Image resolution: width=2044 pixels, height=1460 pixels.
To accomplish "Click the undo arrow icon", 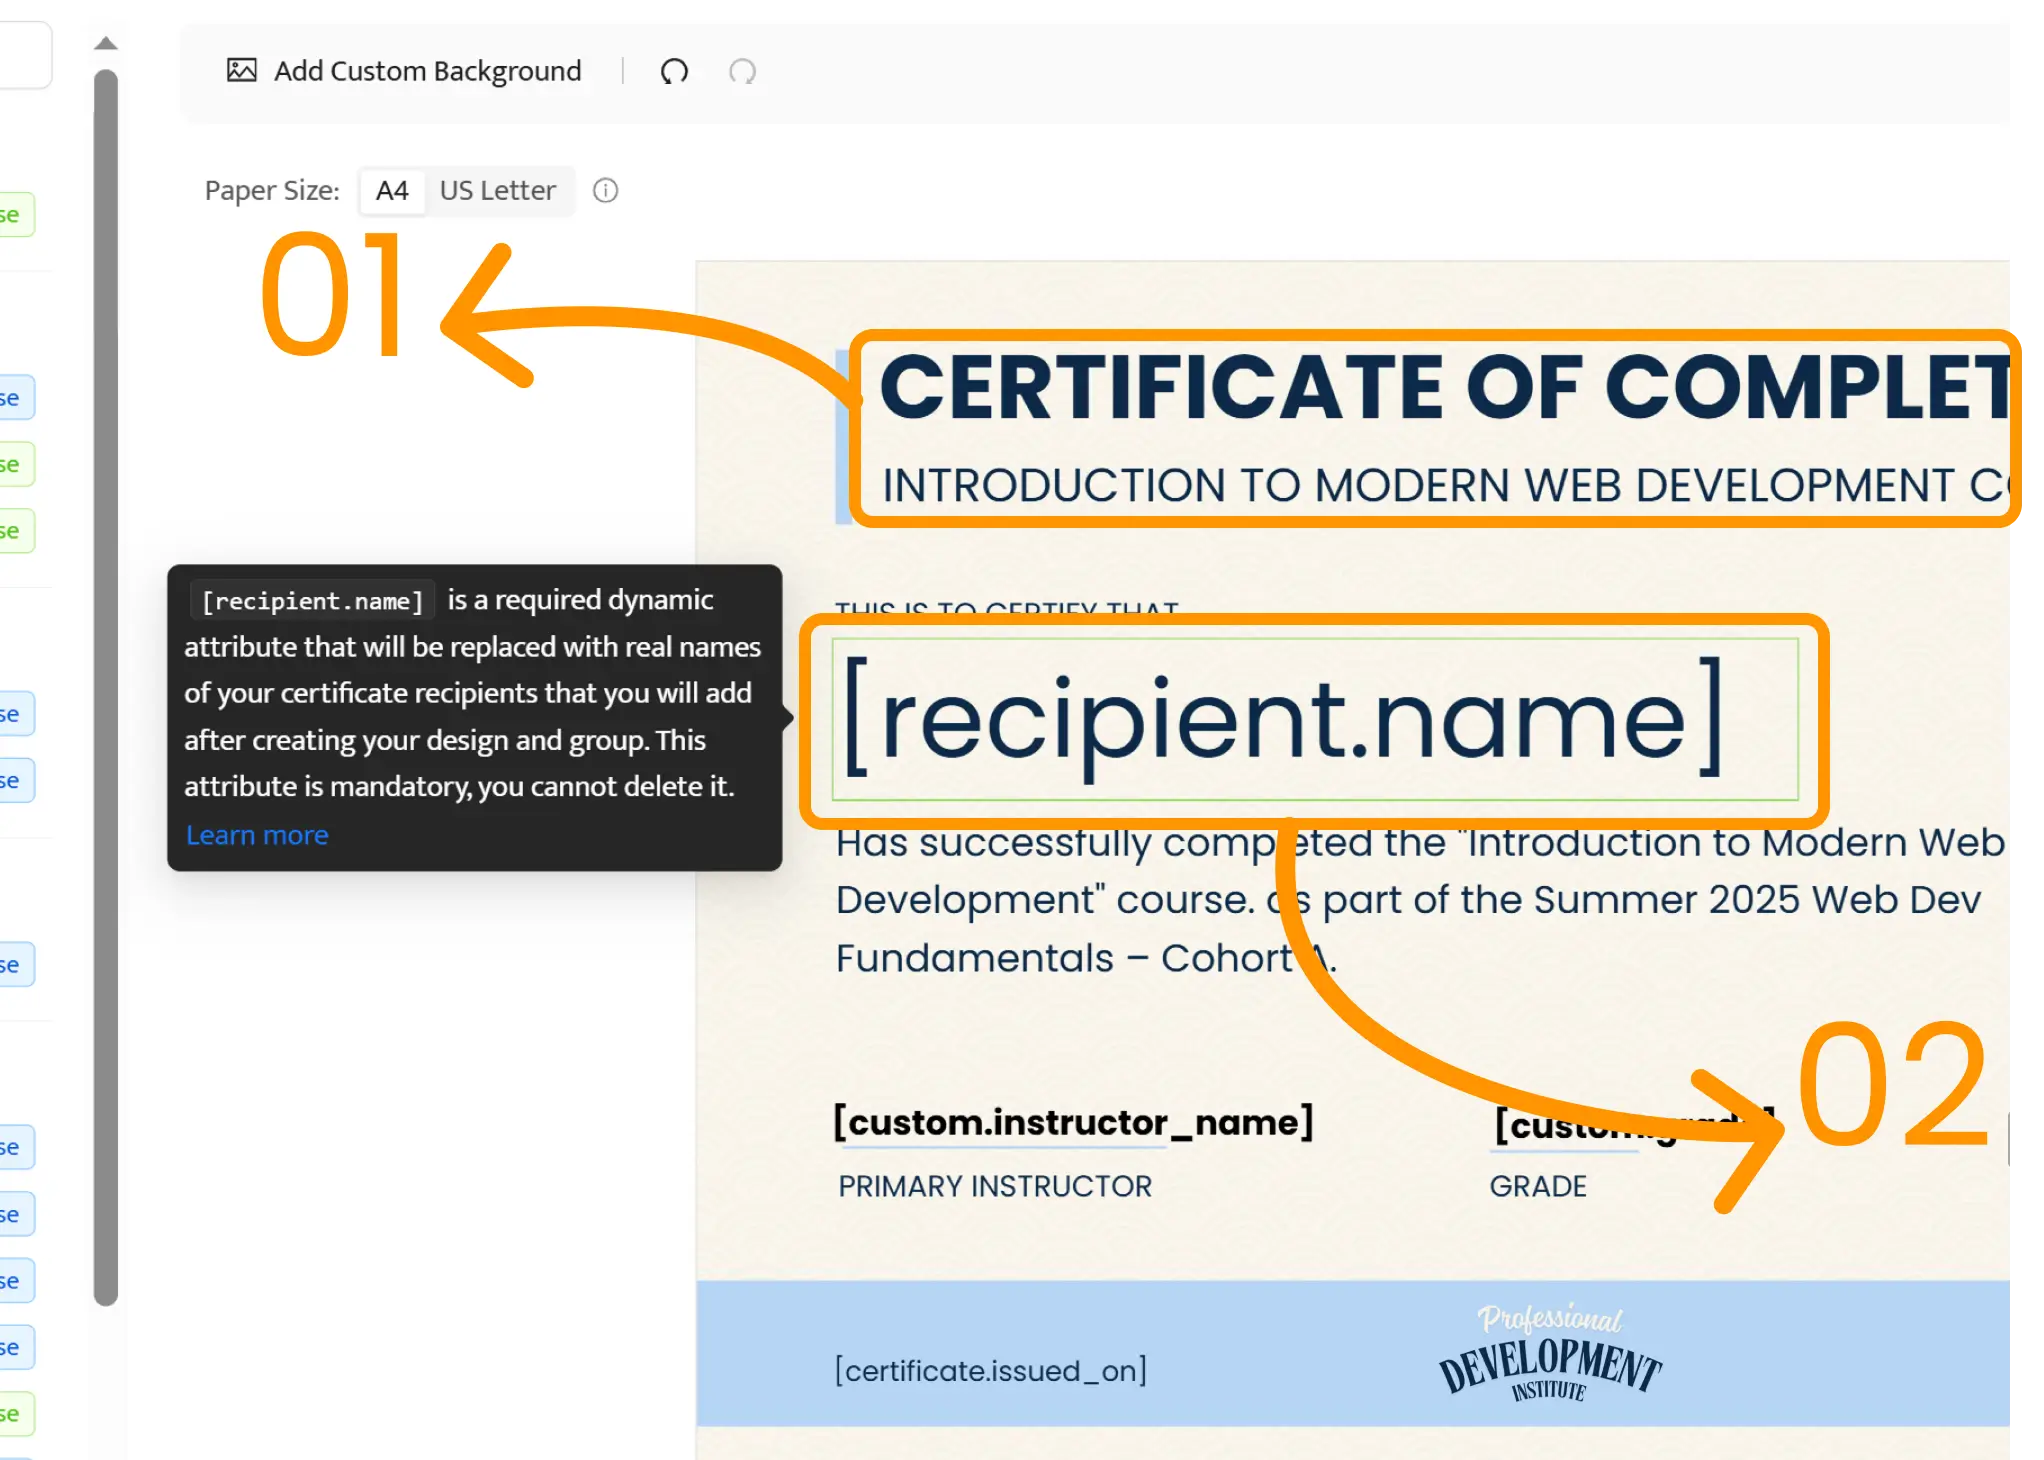I will pos(675,71).
